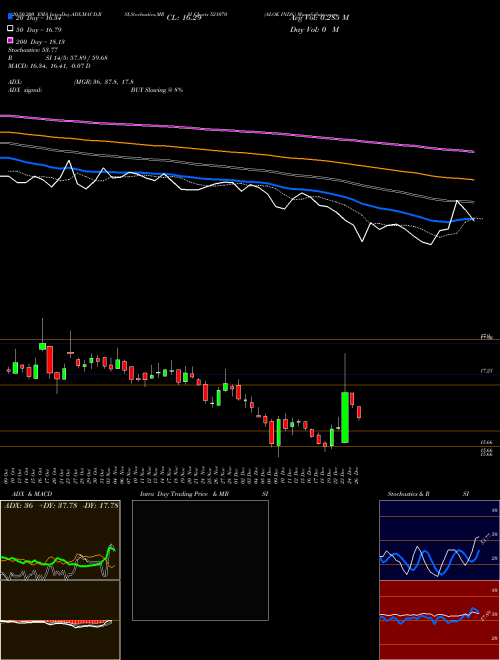Click the 'BUY Slowing @ 8%' signal text
The height and width of the screenshot is (660, 500).
157,90
